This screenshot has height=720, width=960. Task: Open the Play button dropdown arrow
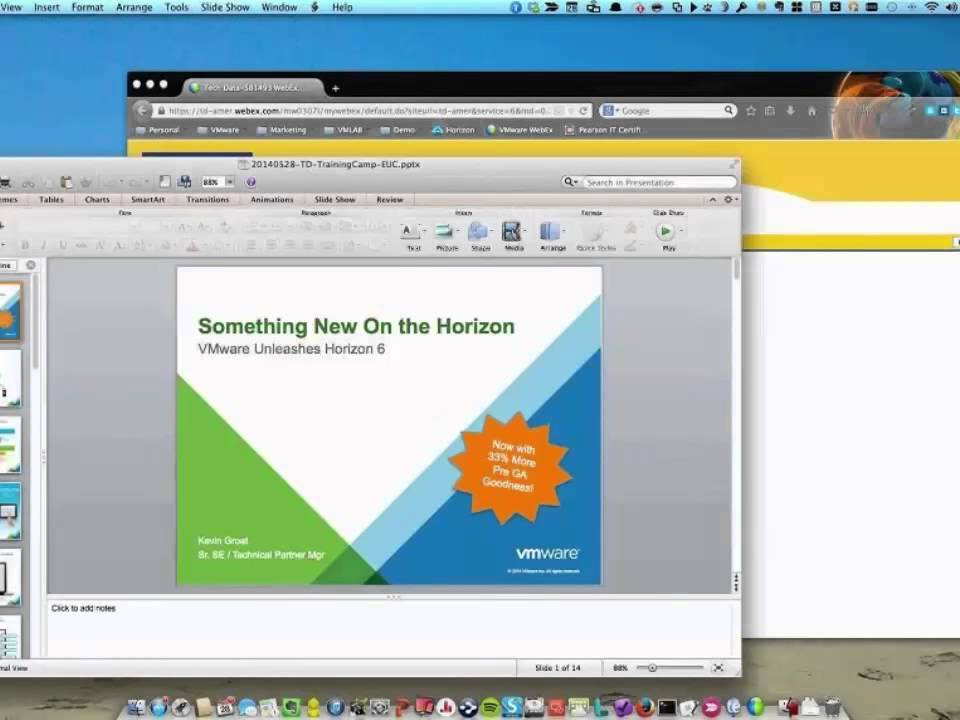[x=681, y=231]
